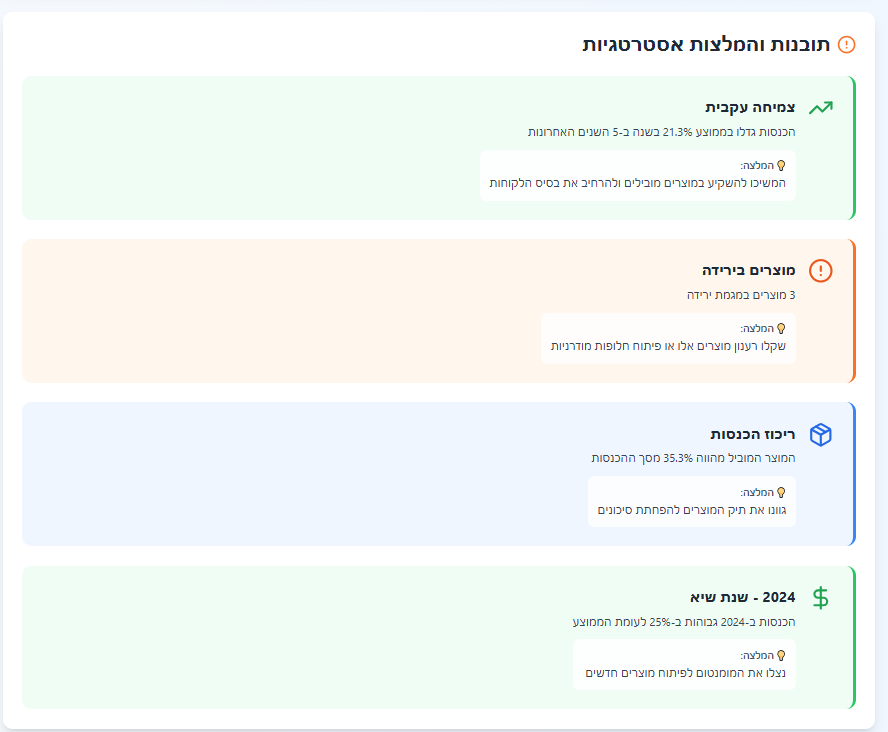Click the lightbulb icon in צמיחה עקבית card
The width and height of the screenshot is (888, 732).
(781, 165)
